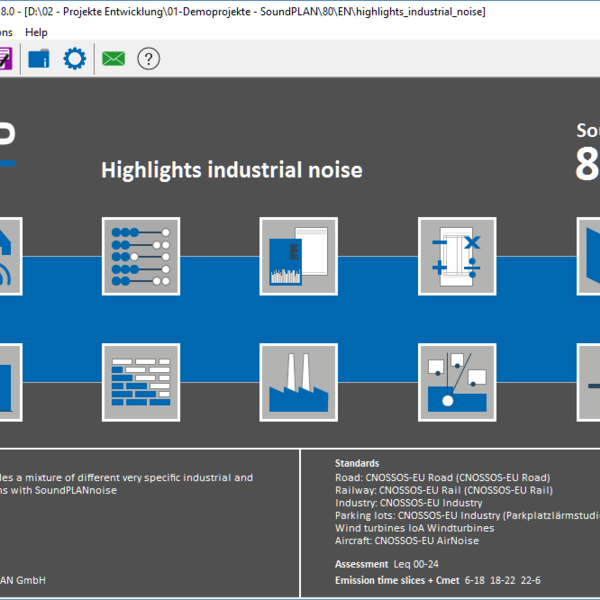
Task: Open settings with the blue gear icon
Action: (x=75, y=59)
